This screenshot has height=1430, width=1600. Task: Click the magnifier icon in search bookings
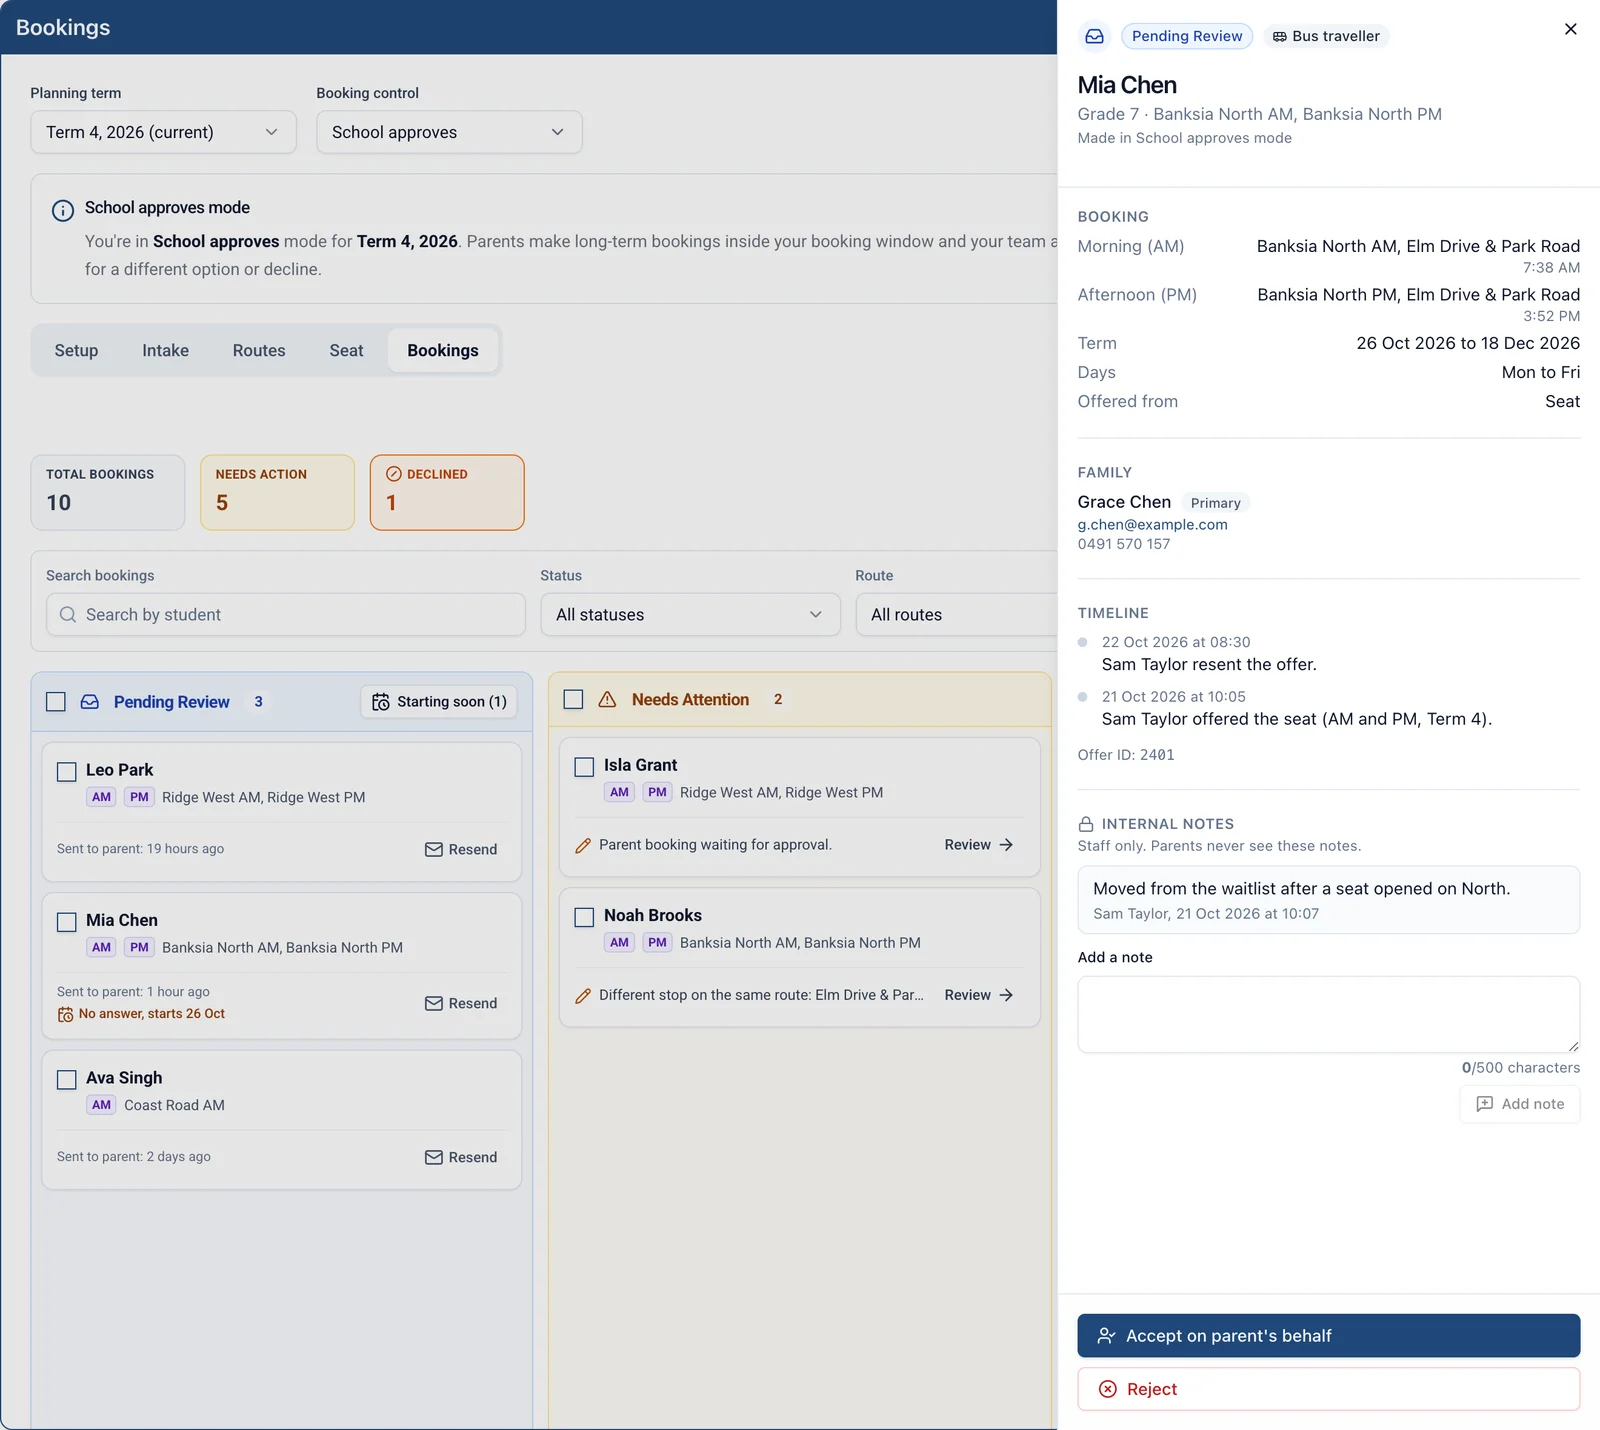[x=68, y=615]
